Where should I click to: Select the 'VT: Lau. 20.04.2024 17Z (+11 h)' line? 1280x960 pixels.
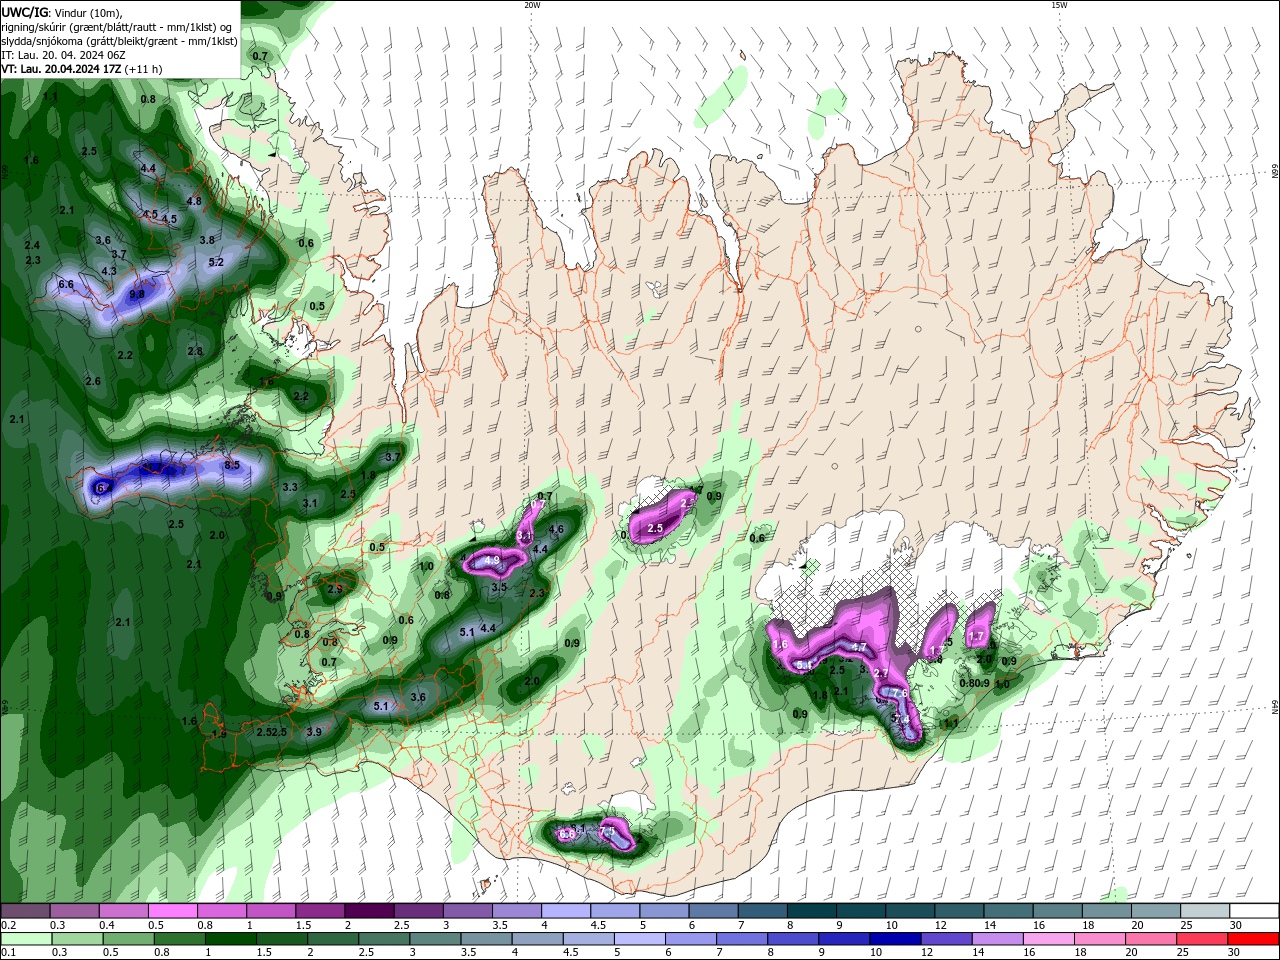click(x=82, y=69)
